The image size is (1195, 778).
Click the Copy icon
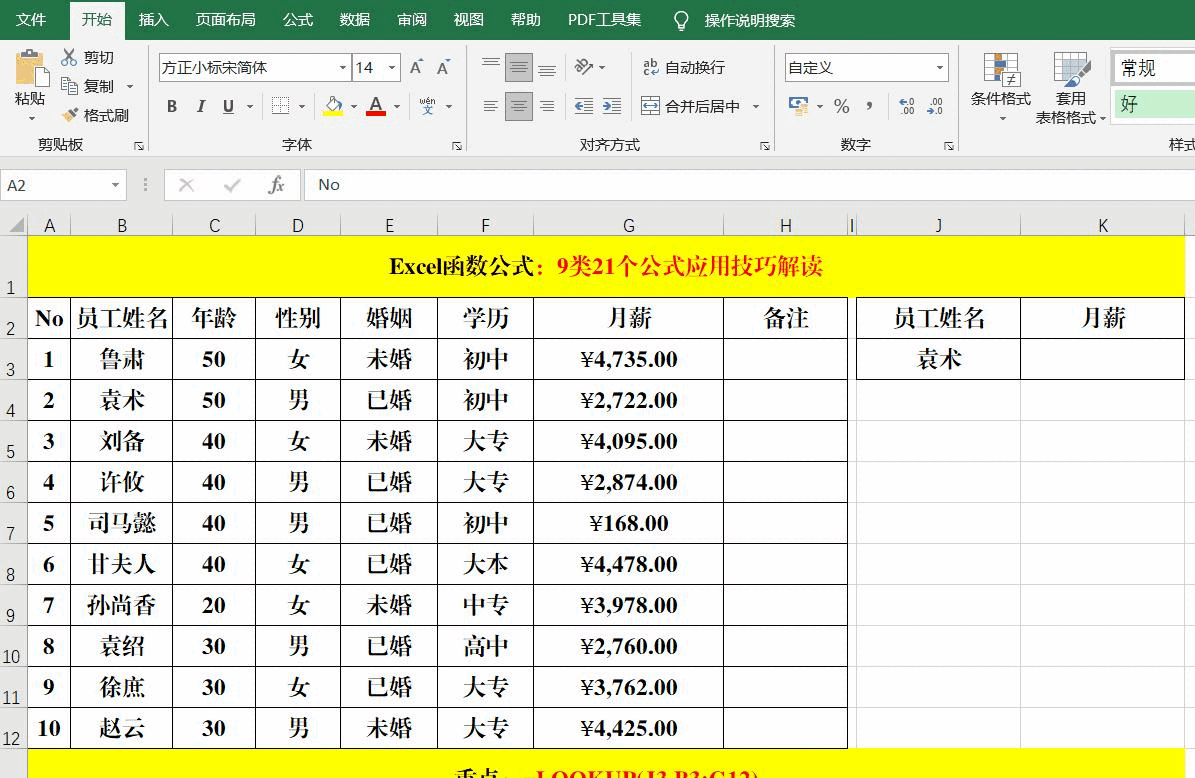point(70,86)
